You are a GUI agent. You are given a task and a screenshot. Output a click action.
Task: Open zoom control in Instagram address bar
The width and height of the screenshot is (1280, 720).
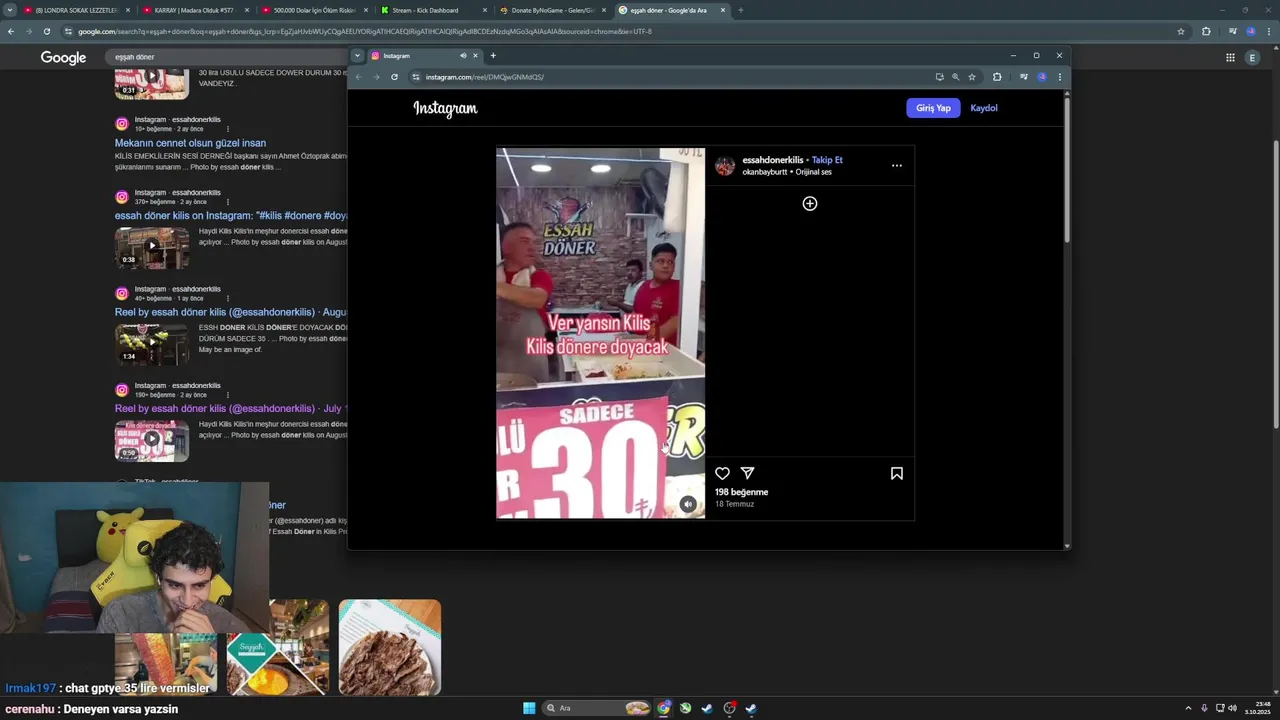click(955, 77)
